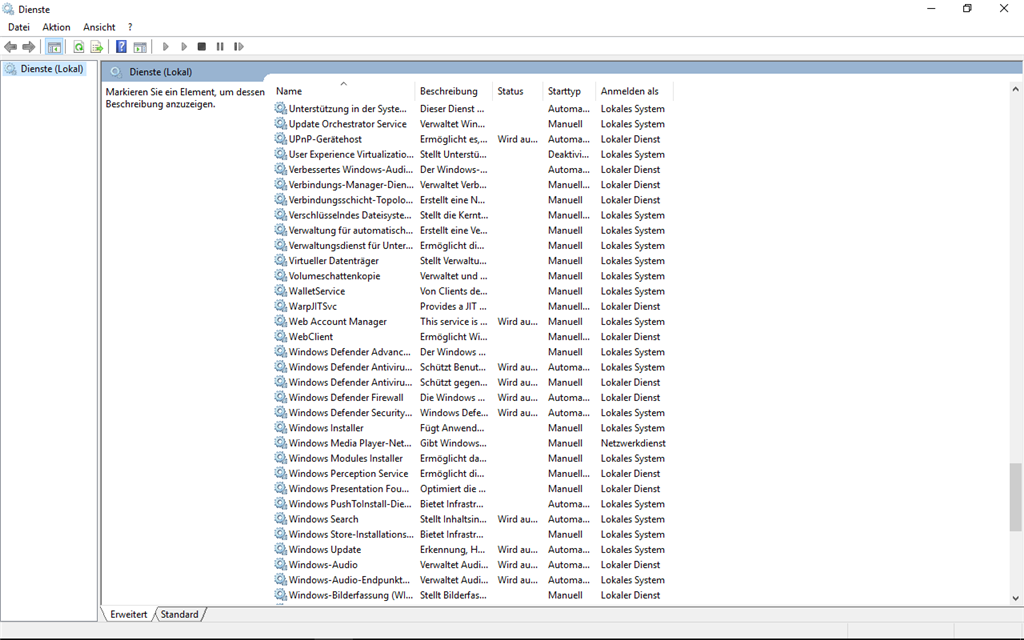The width and height of the screenshot is (1024, 640).
Task: Click the Dienste icon in the title bar
Action: 8,9
